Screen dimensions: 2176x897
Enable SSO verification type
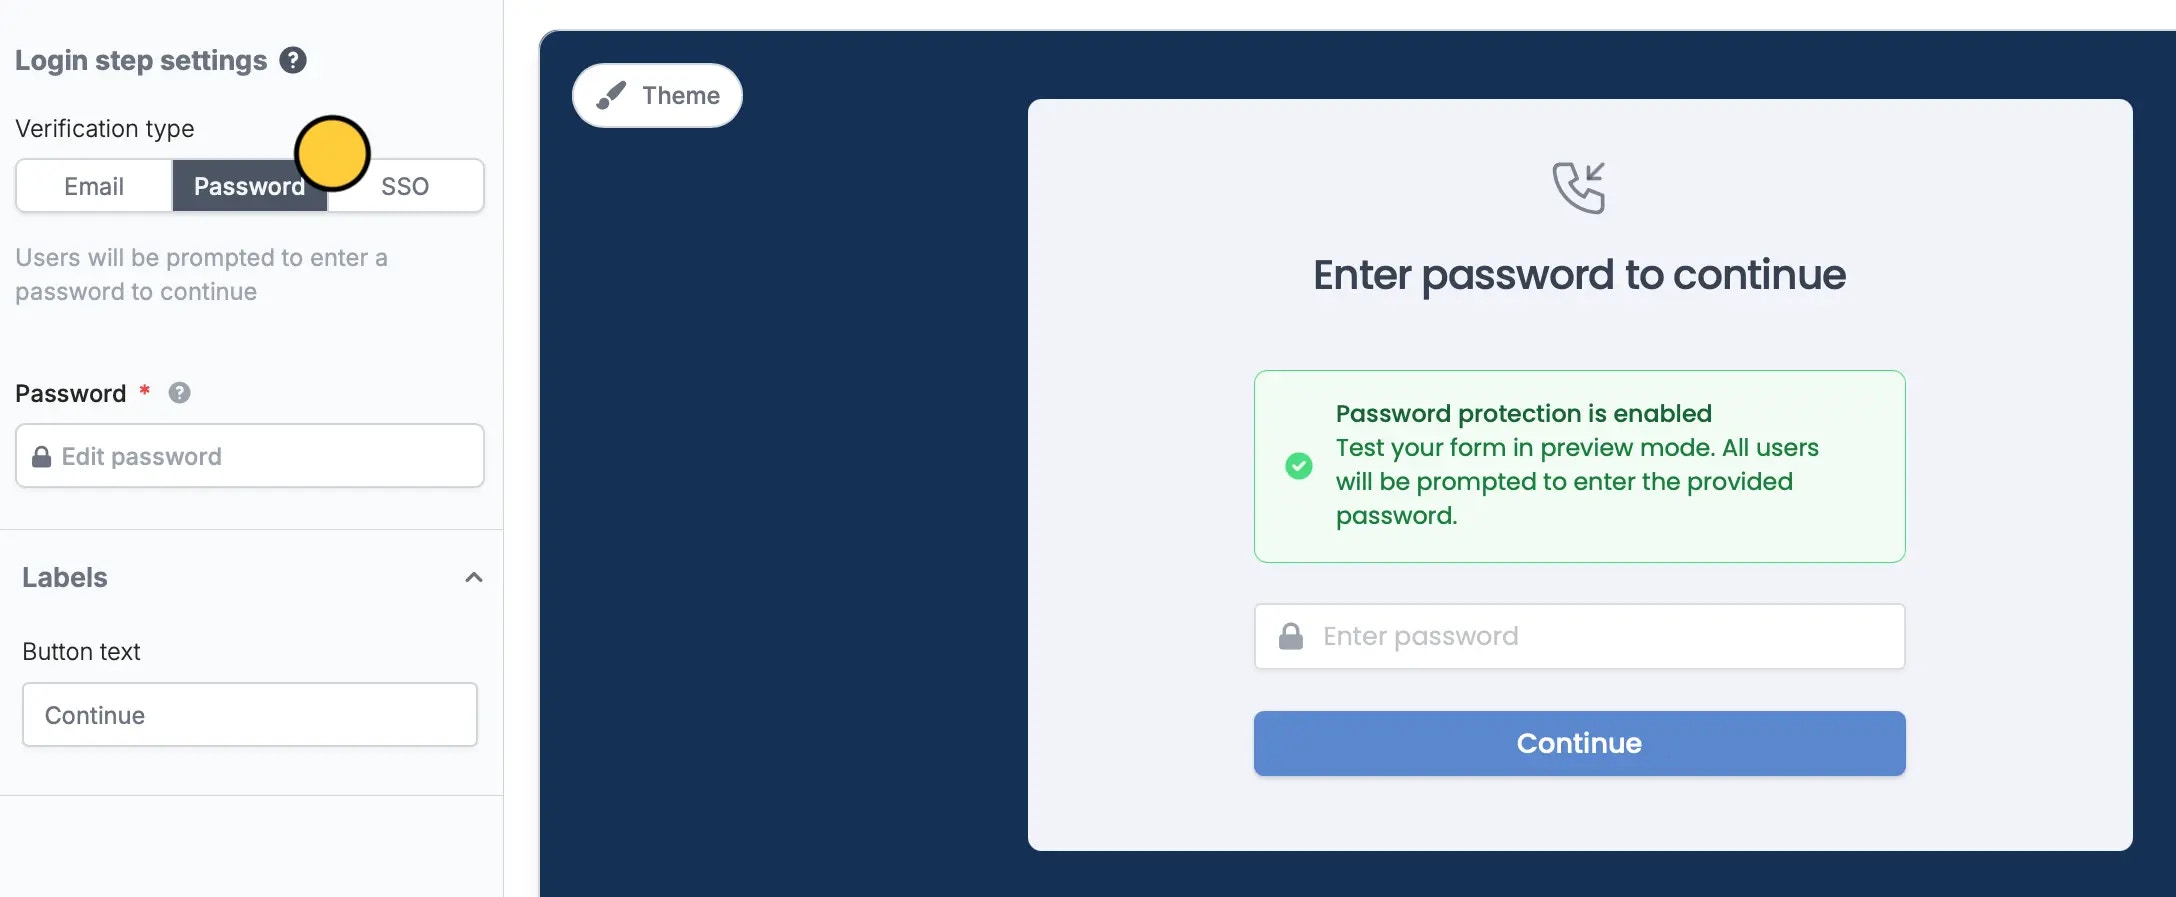pos(404,186)
